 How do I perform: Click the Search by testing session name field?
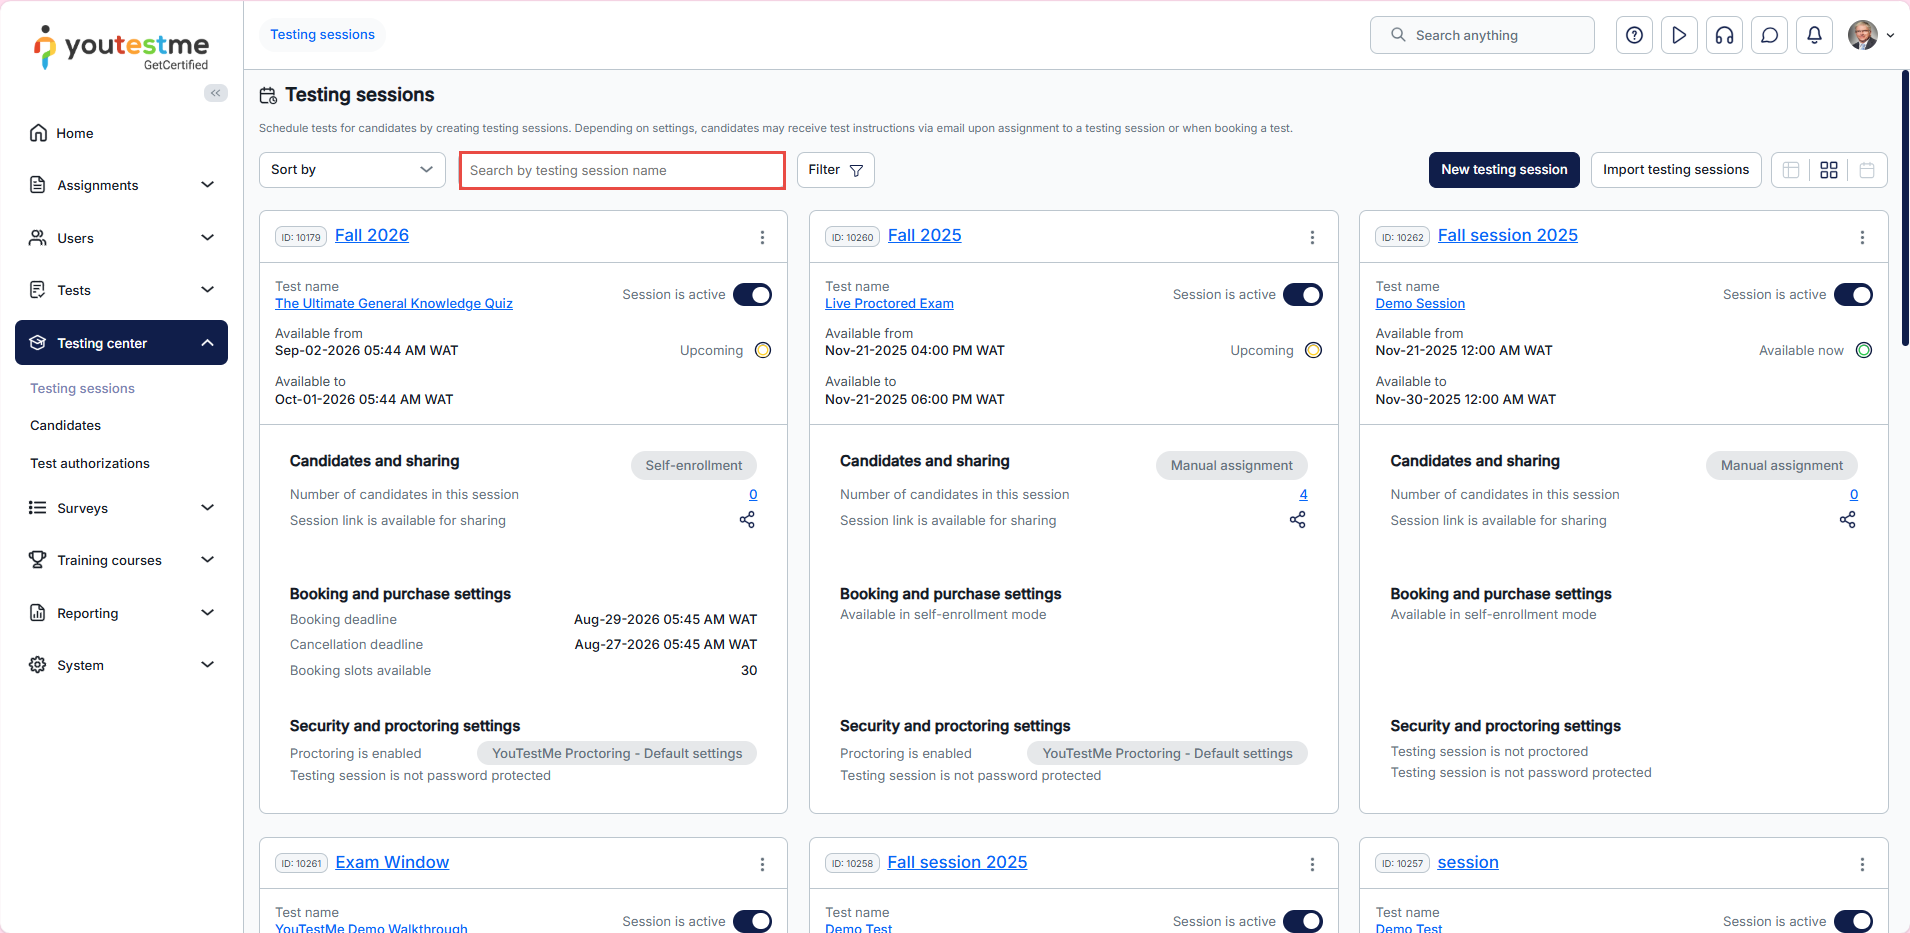pyautogui.click(x=621, y=170)
